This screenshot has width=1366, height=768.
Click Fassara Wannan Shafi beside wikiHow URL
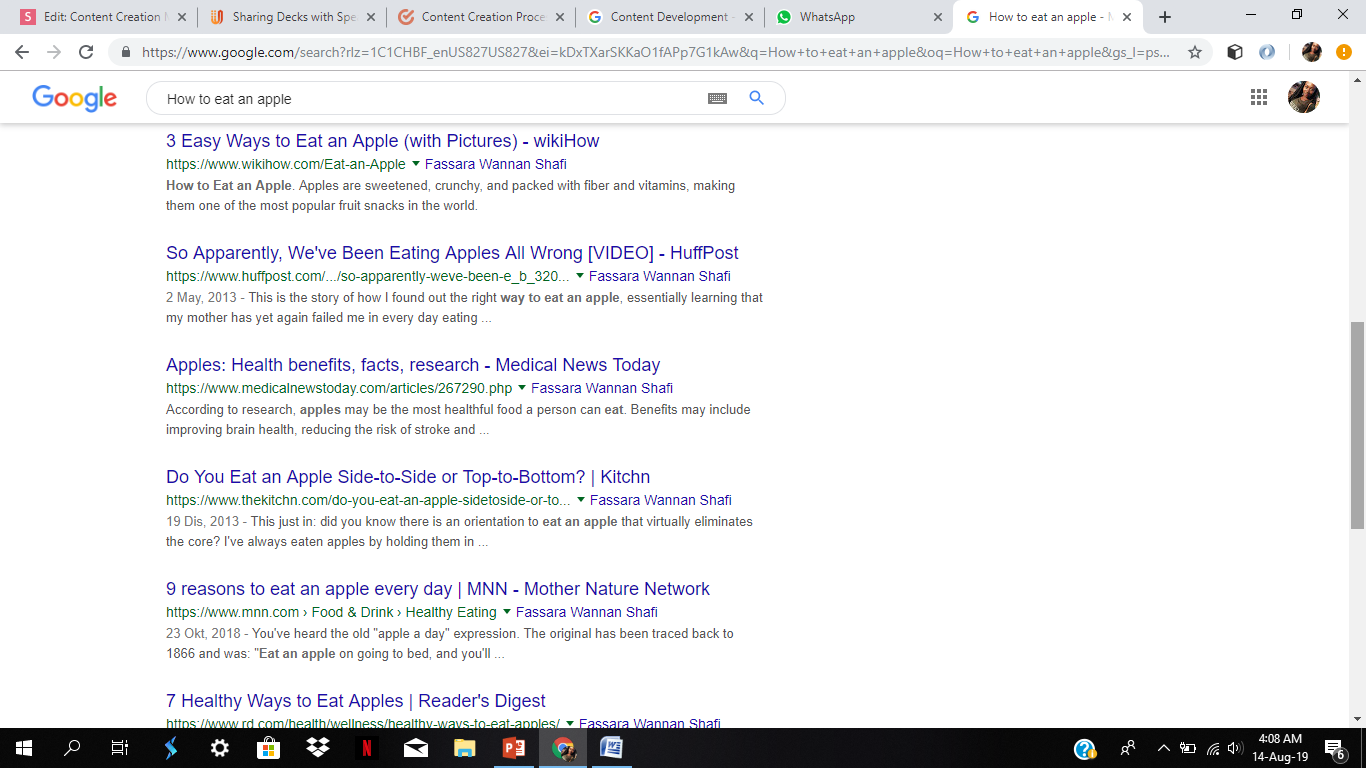point(496,164)
